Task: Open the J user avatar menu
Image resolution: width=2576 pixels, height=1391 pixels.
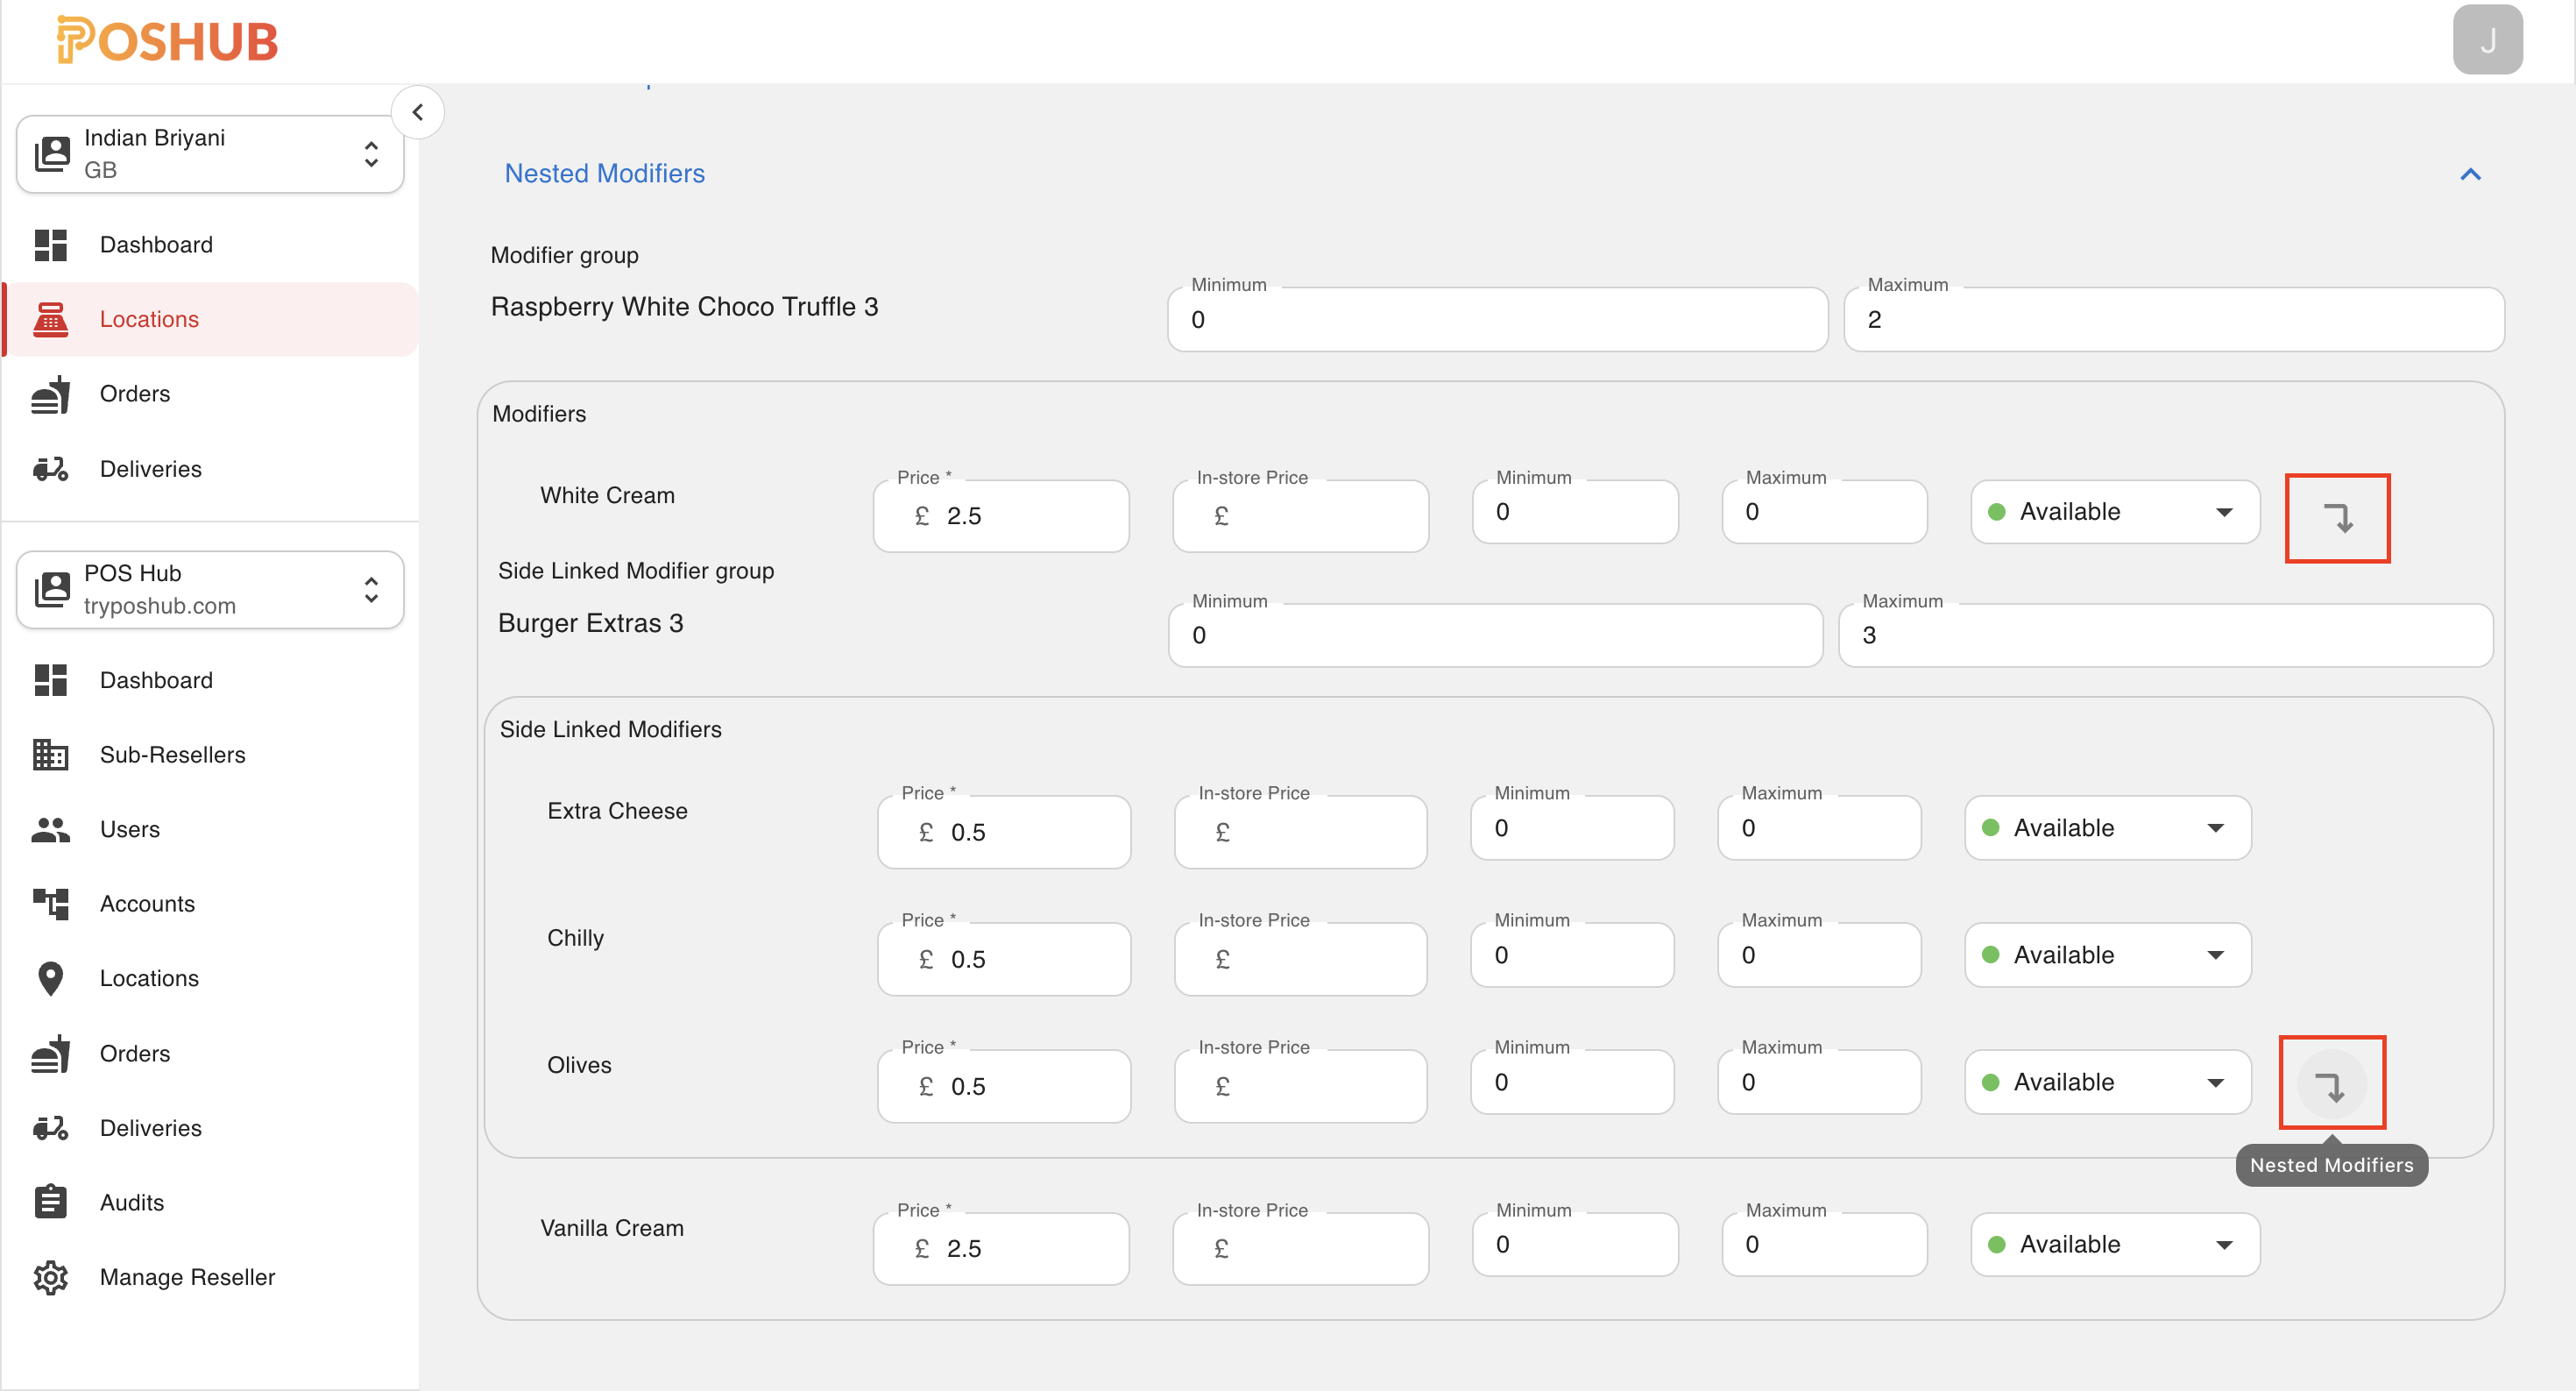Action: 2487,40
